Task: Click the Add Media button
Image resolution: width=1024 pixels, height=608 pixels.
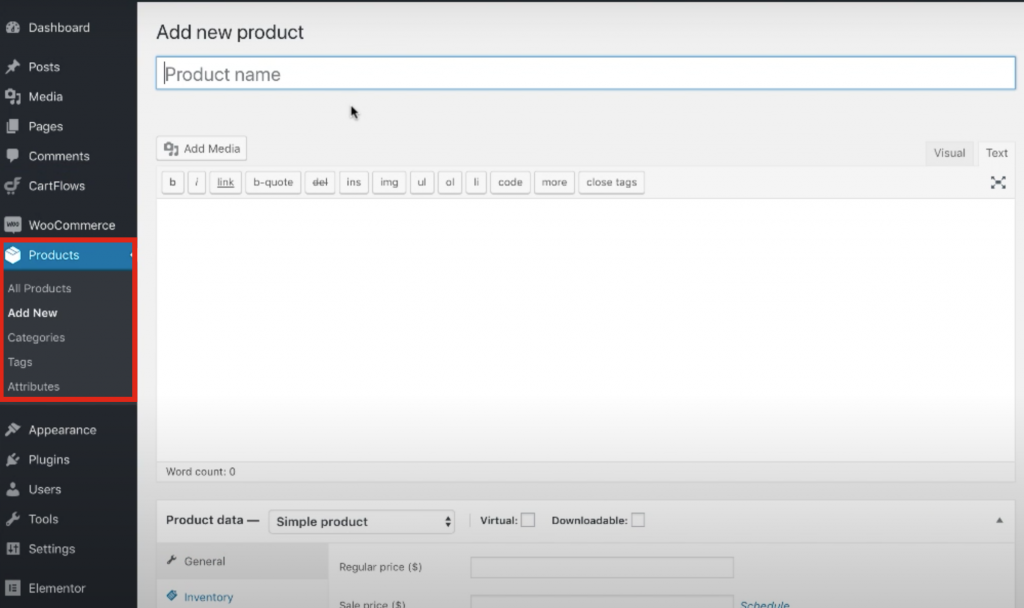Action: pos(202,148)
